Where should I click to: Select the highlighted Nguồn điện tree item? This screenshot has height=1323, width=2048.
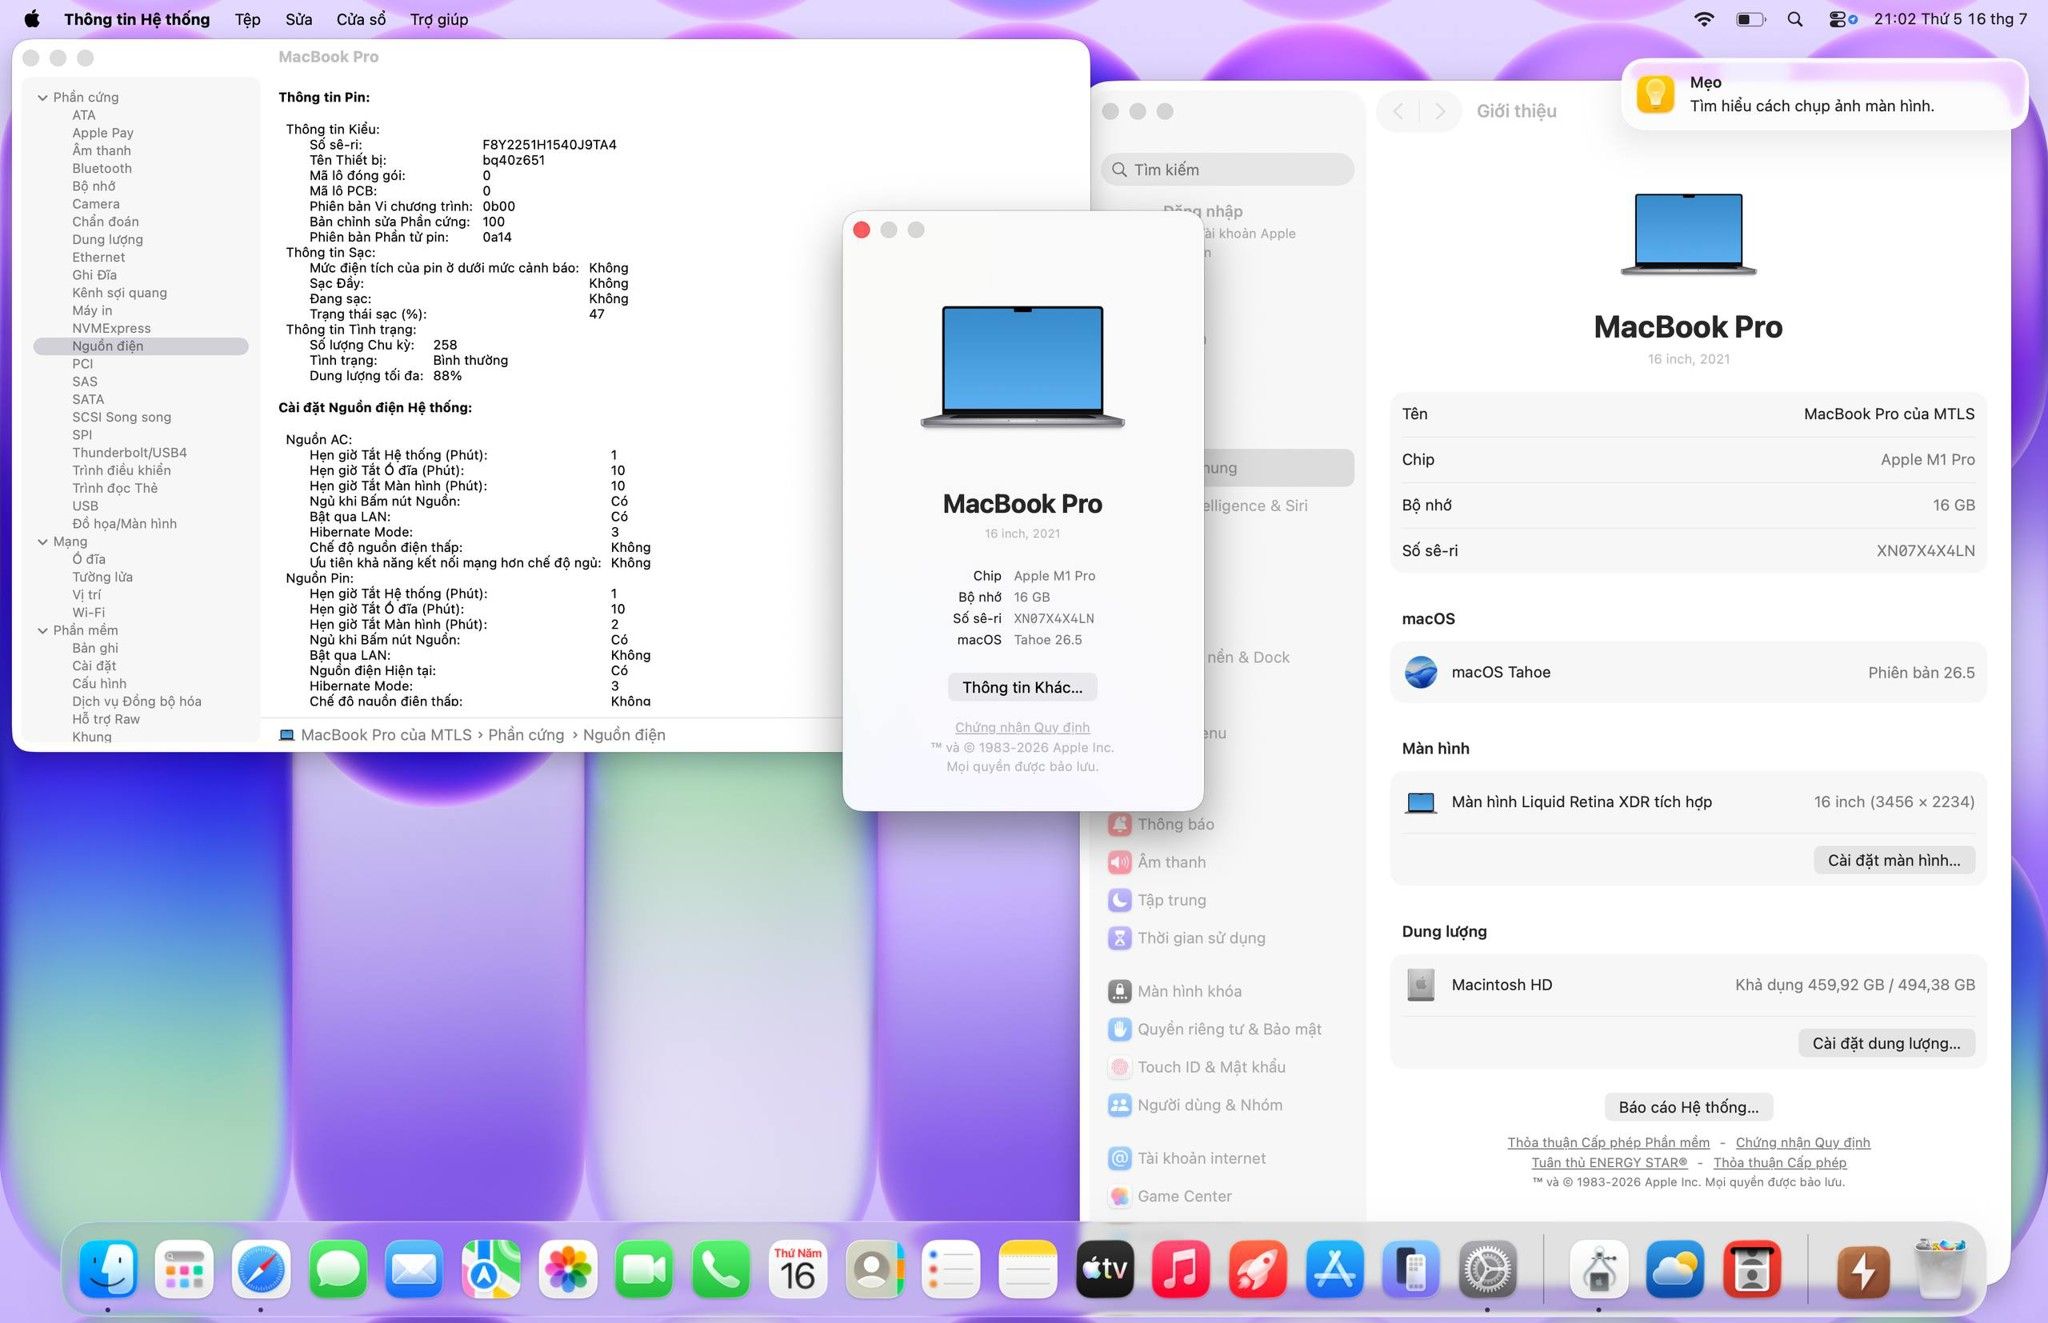click(x=141, y=346)
